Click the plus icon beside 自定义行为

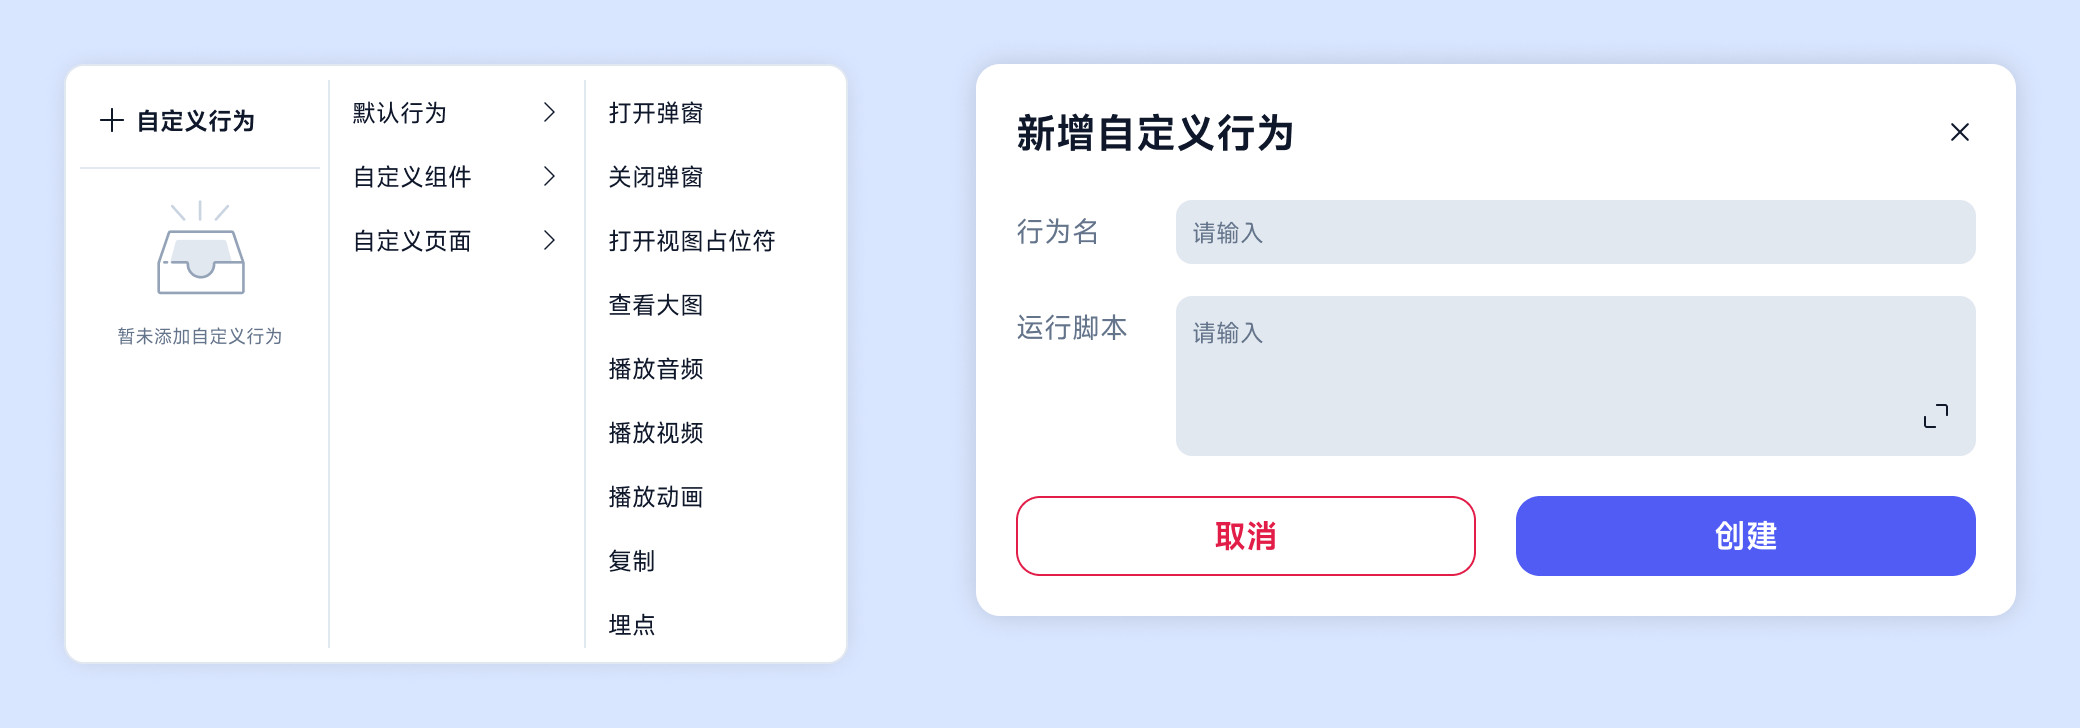click(112, 121)
